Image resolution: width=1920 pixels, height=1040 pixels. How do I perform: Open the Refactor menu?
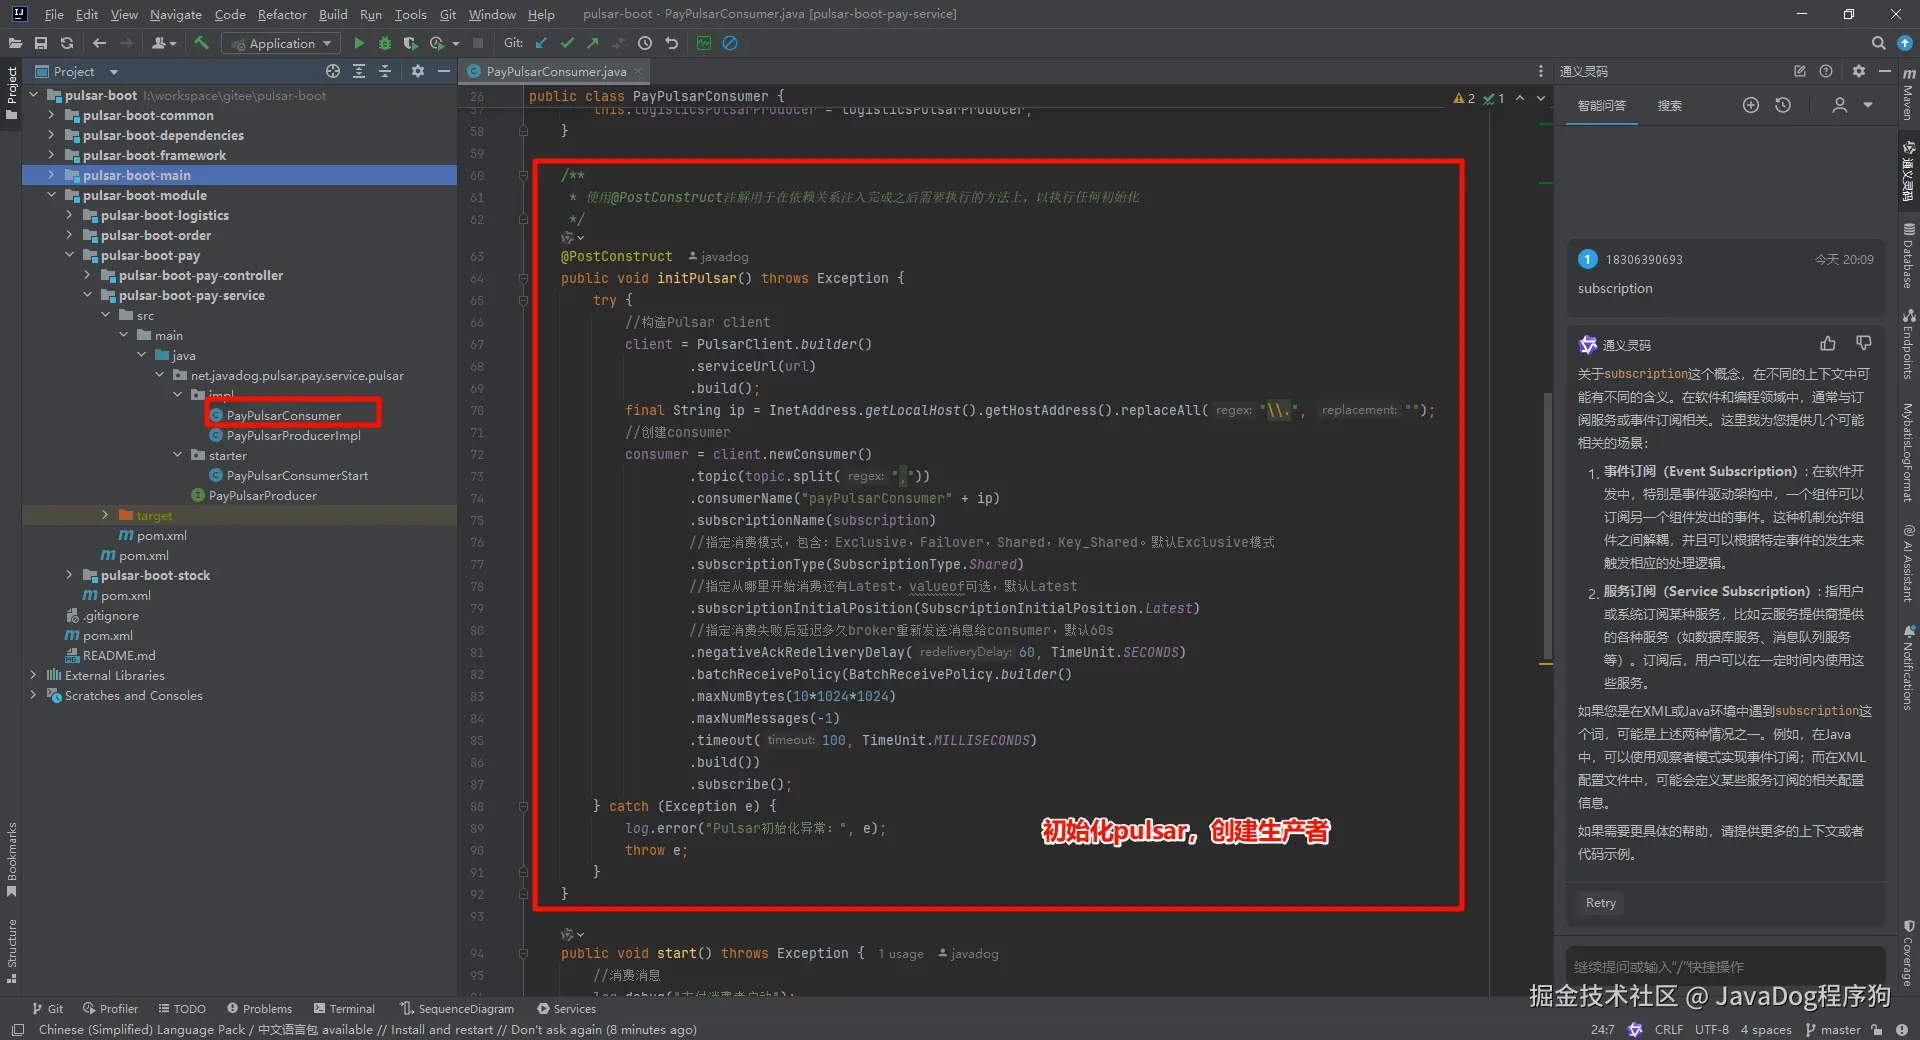[282, 14]
